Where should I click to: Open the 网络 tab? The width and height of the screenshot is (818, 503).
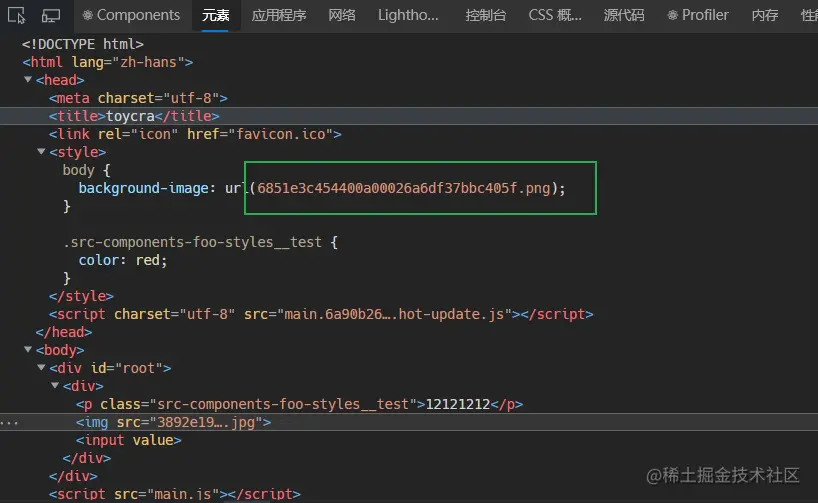(x=342, y=15)
